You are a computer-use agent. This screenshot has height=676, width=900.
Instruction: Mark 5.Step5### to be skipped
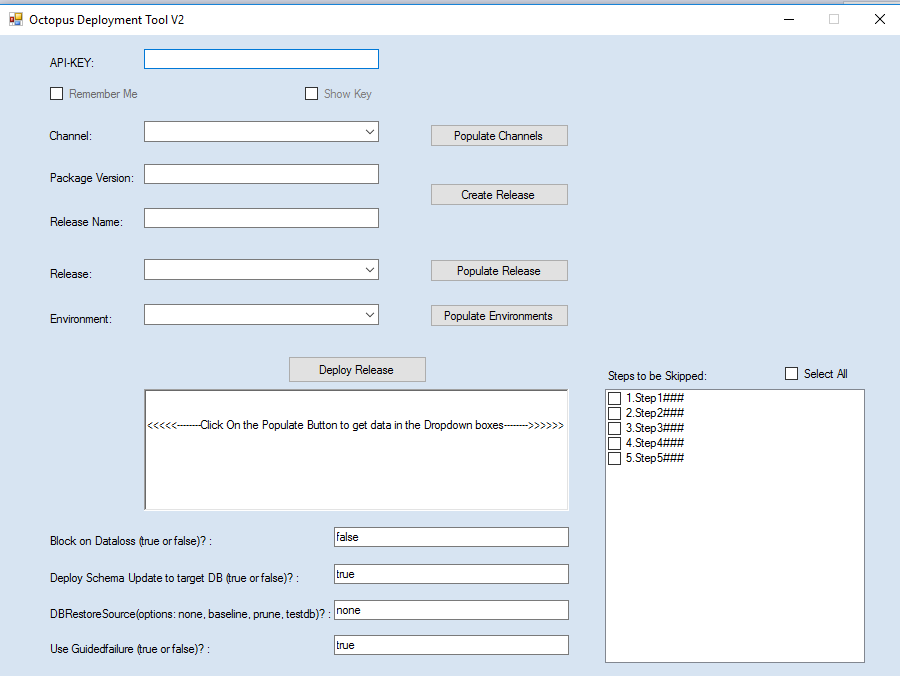(x=615, y=458)
